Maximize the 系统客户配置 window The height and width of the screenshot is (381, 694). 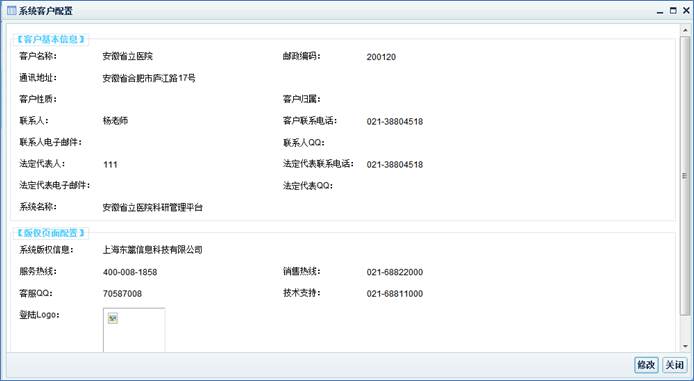tap(673, 11)
